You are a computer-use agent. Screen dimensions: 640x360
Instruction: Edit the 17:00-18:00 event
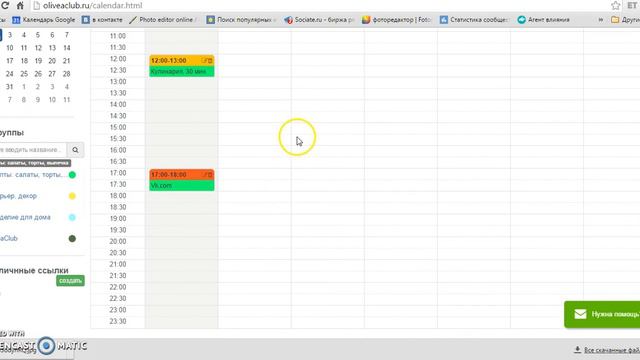tap(205, 175)
